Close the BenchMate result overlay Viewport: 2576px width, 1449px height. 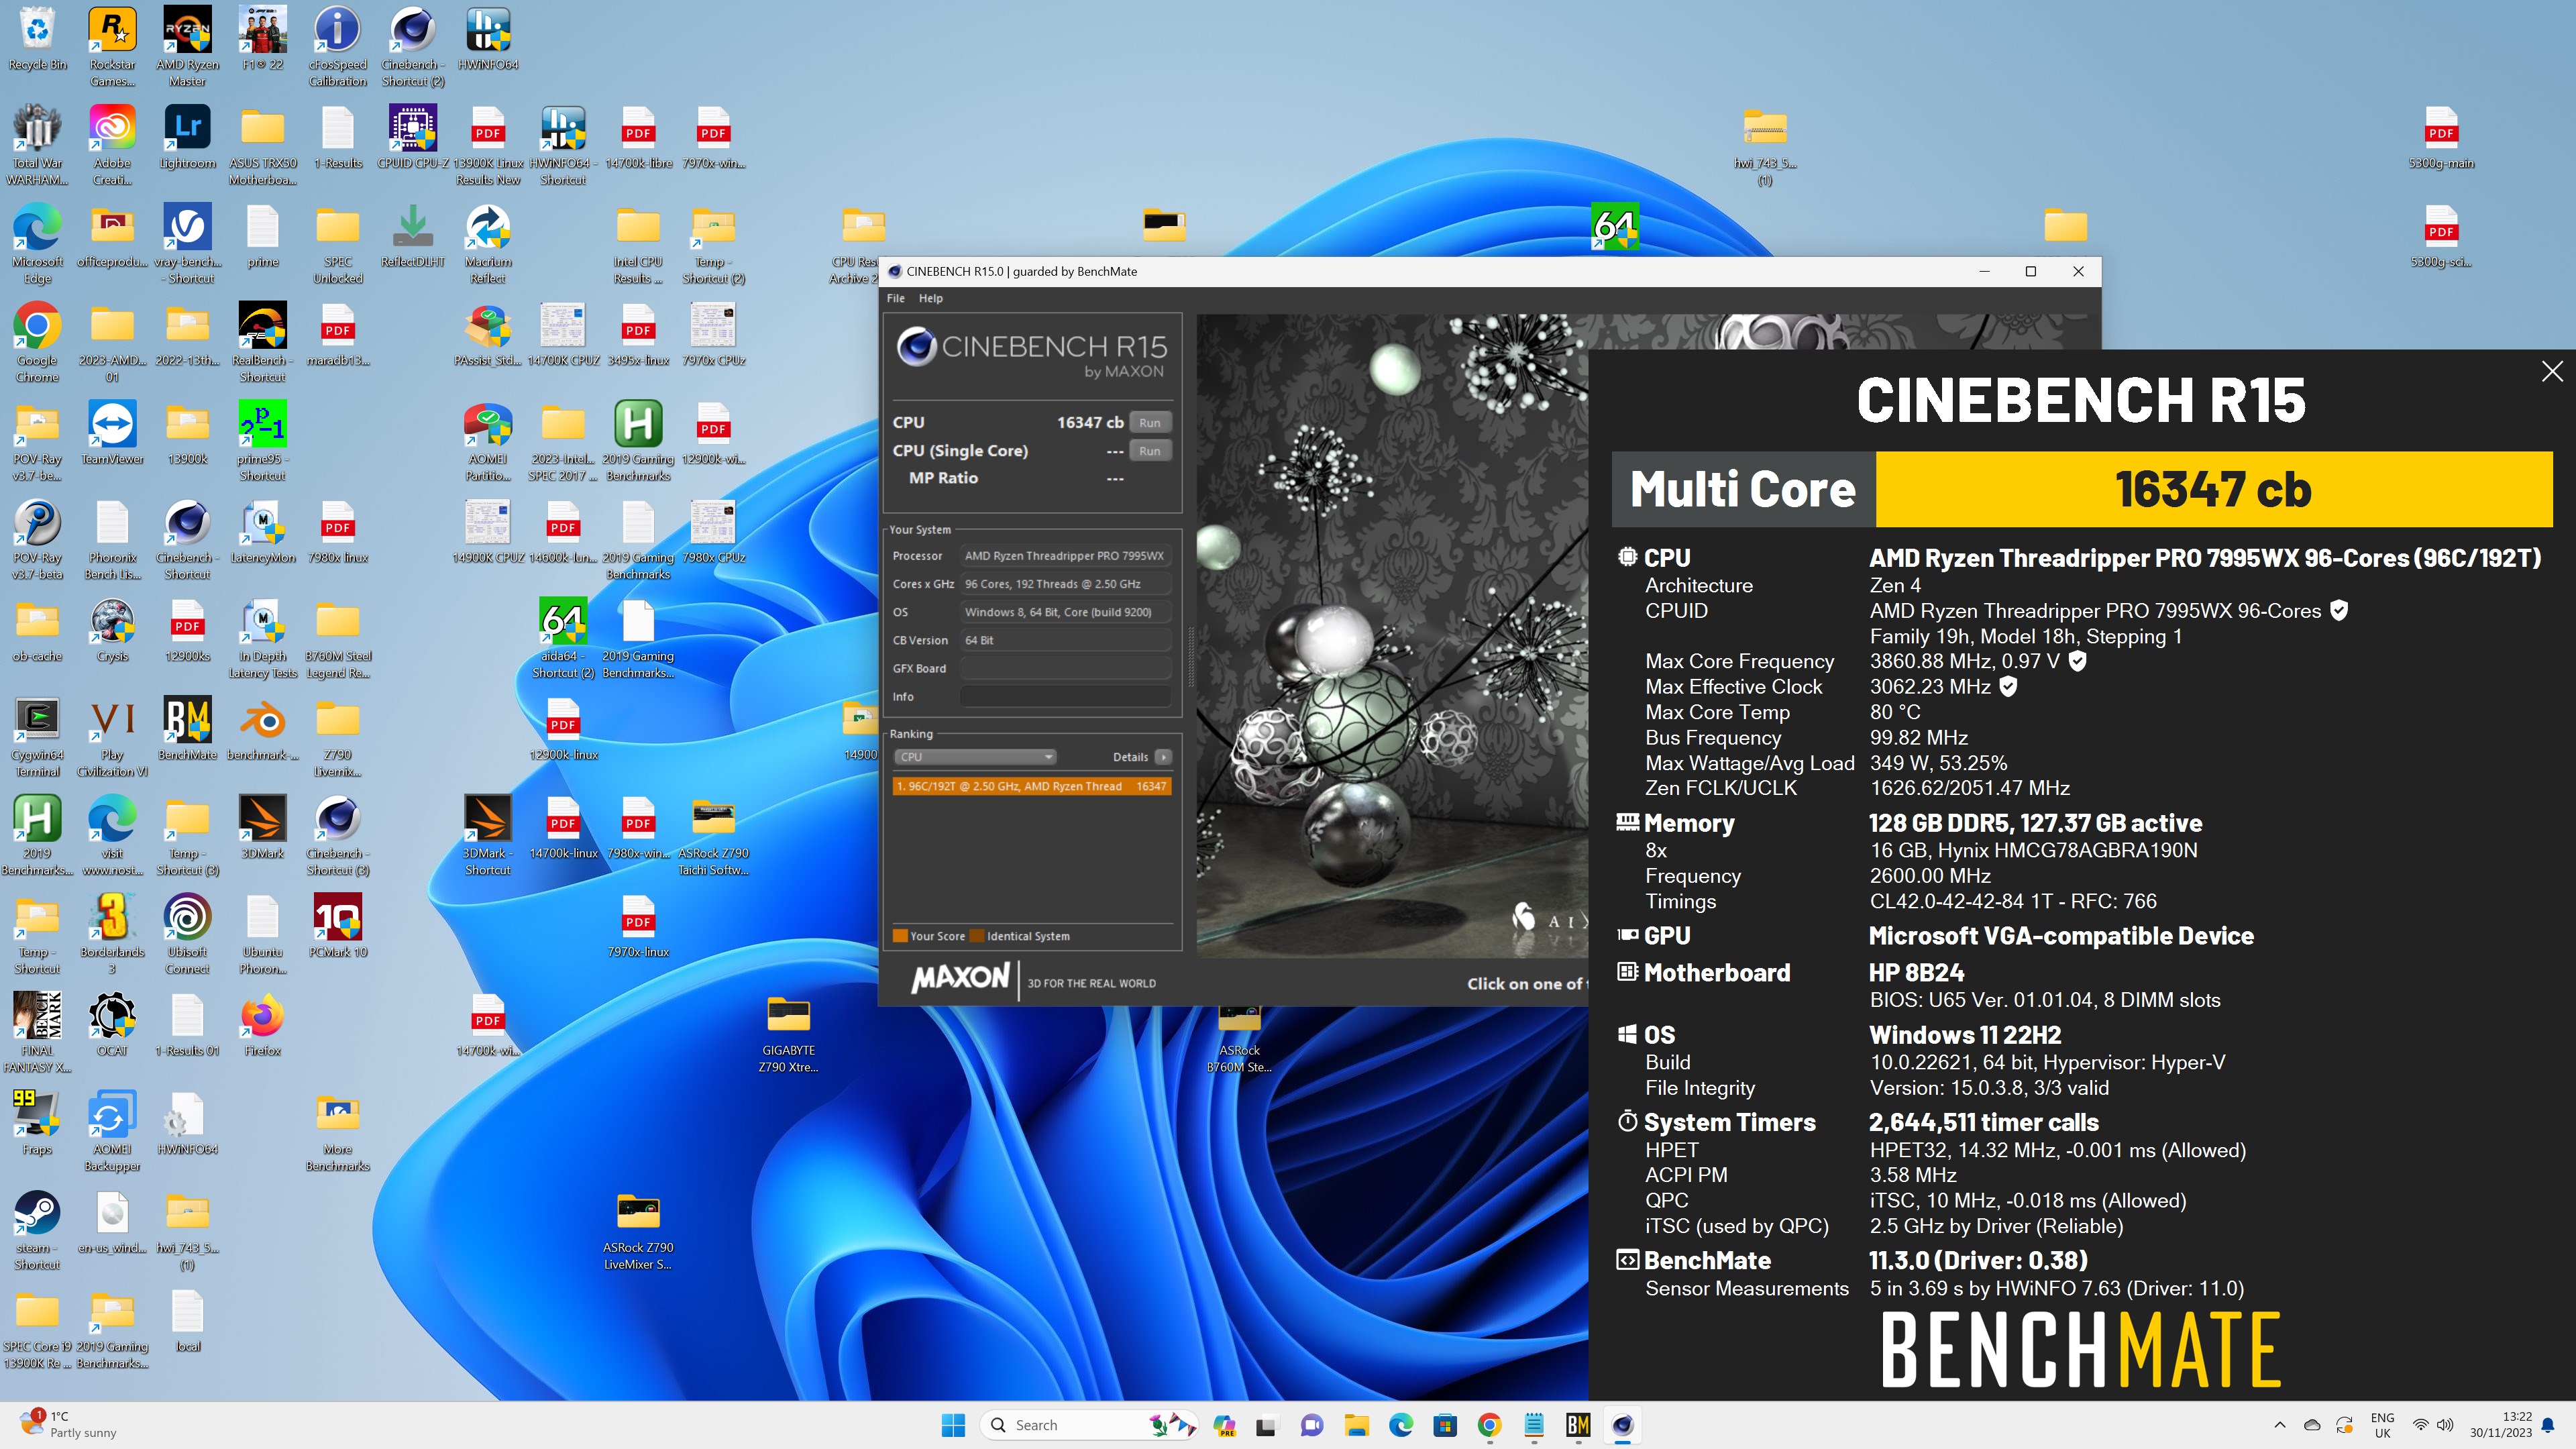pos(2551,372)
